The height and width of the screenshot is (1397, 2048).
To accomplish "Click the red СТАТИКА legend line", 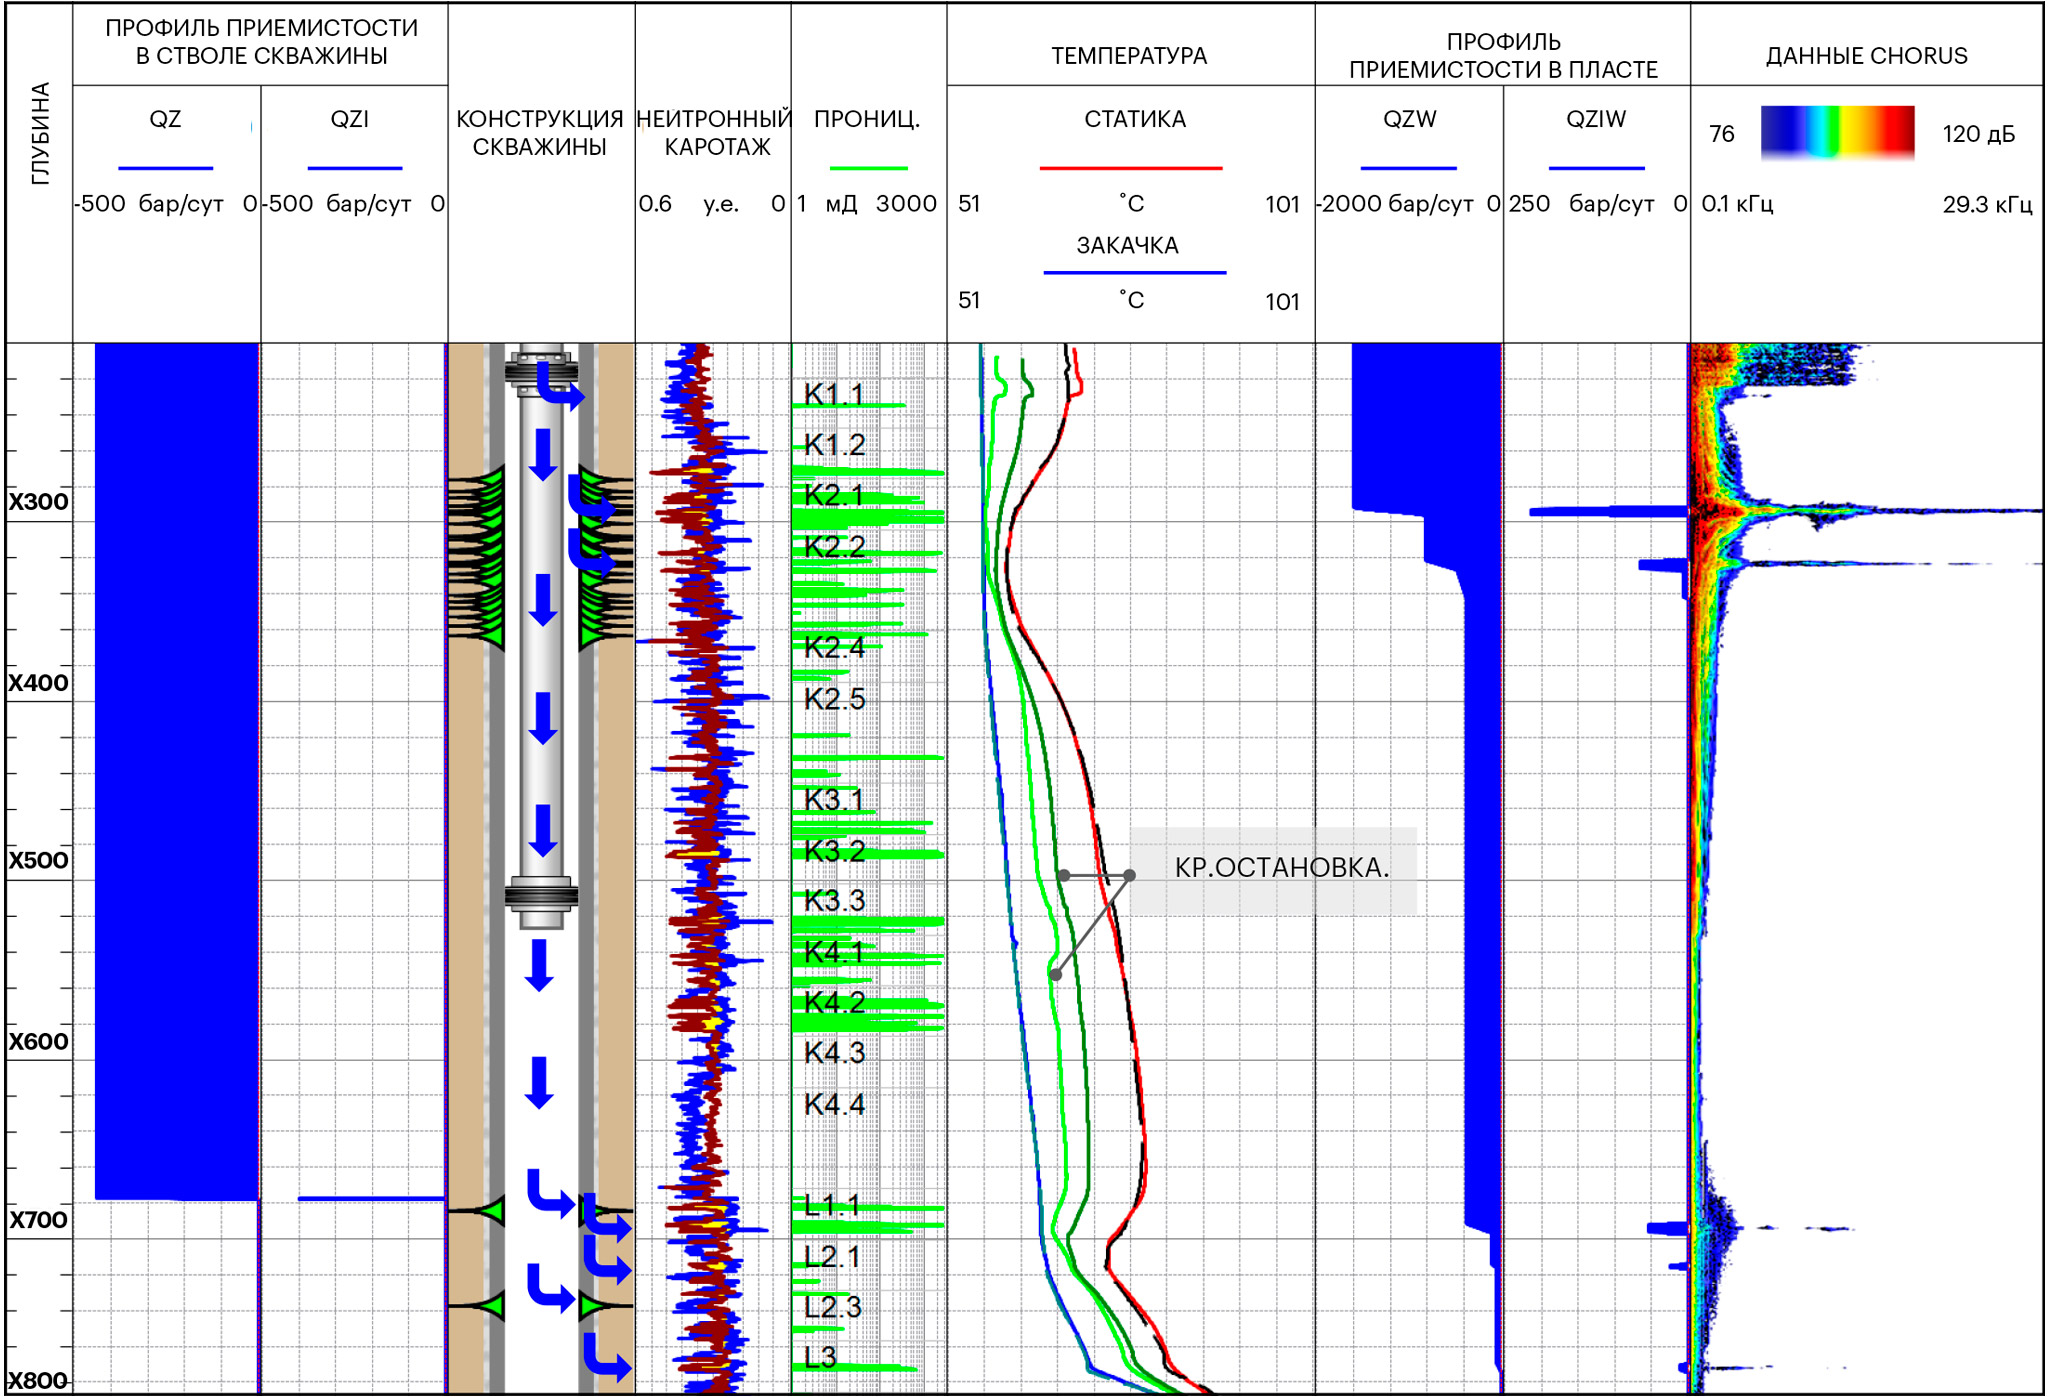I will [x=1131, y=168].
